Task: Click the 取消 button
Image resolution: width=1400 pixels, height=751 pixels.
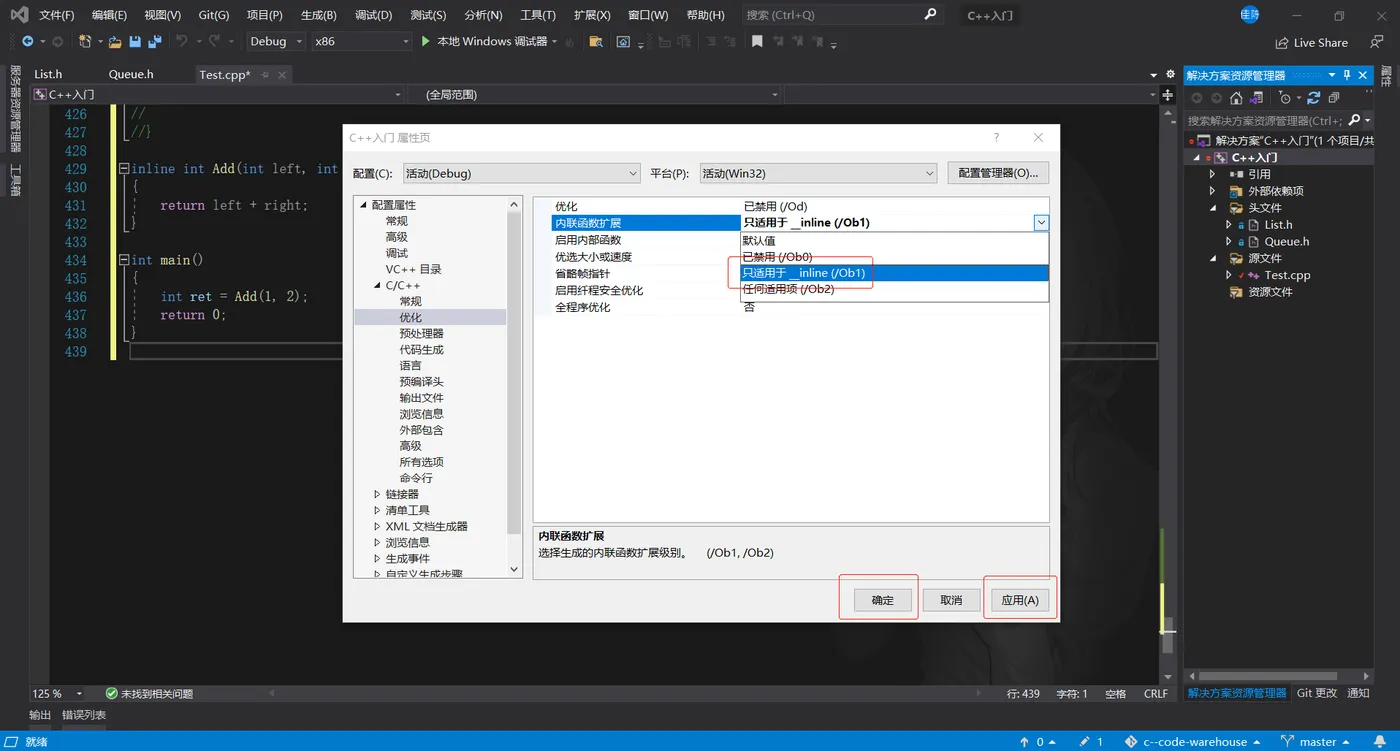Action: point(951,600)
